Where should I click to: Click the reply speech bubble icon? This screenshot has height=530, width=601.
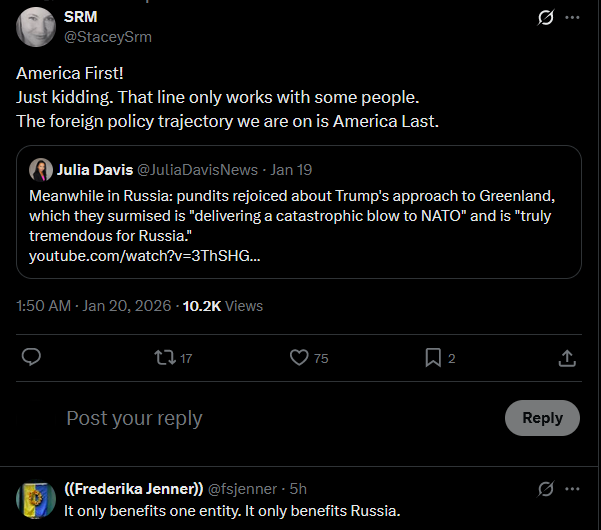(x=31, y=357)
